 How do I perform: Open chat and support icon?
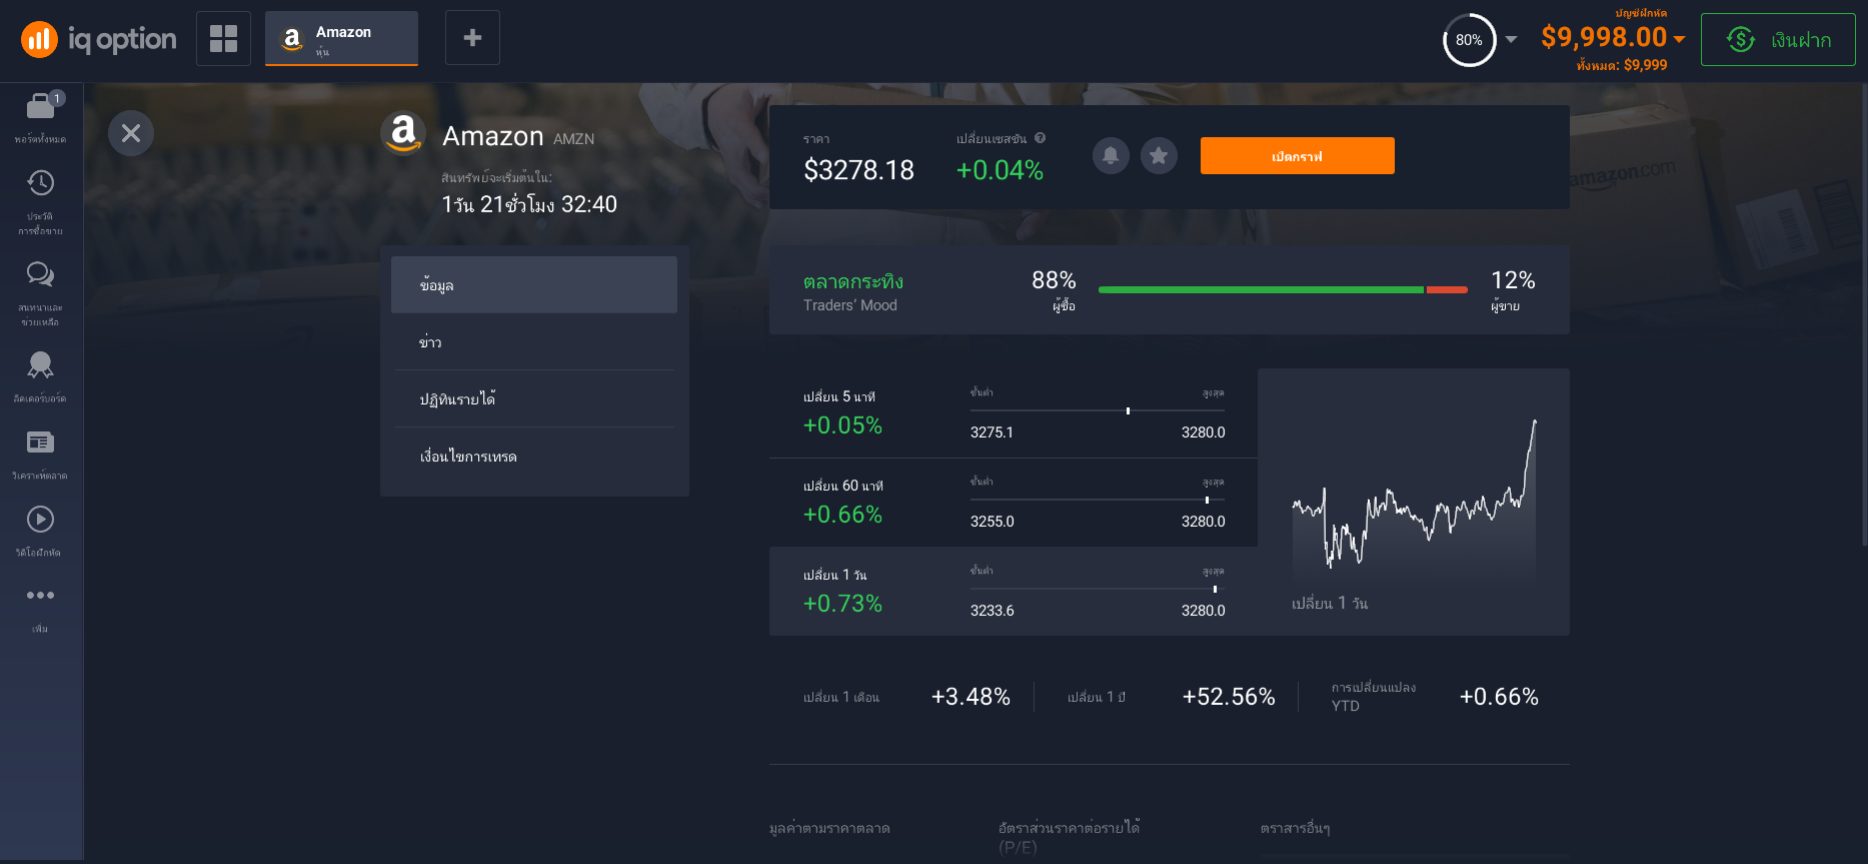point(40,274)
